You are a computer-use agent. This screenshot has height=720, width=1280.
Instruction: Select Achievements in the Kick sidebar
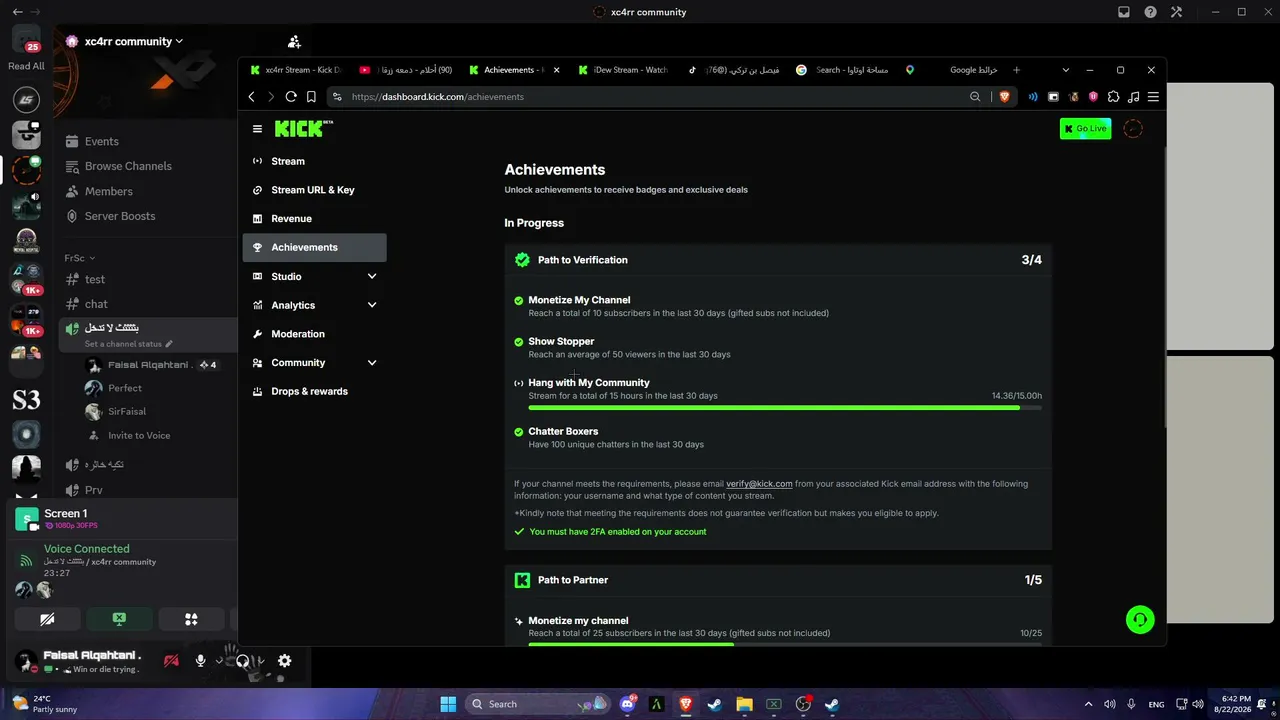[314, 247]
